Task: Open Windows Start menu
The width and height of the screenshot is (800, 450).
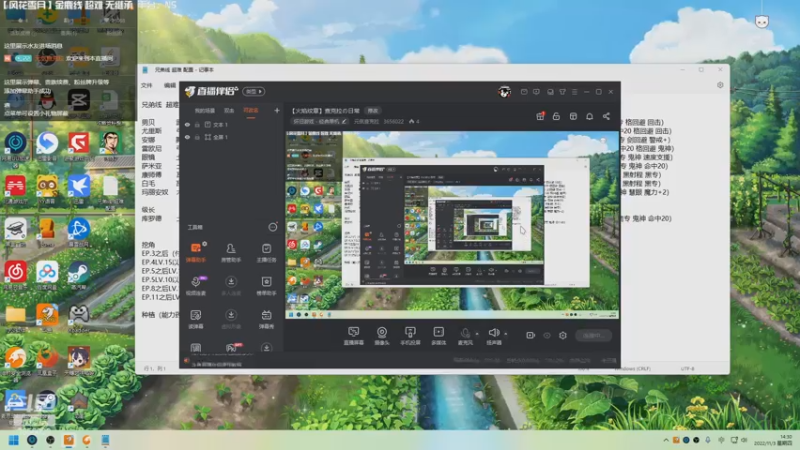Action: pos(14,440)
